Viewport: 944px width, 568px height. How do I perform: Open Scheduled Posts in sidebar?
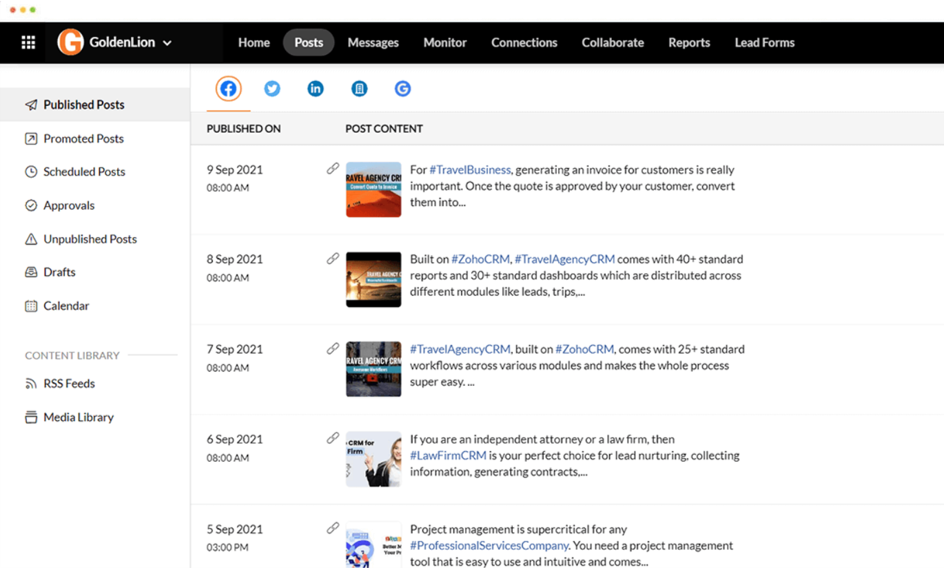[84, 172]
